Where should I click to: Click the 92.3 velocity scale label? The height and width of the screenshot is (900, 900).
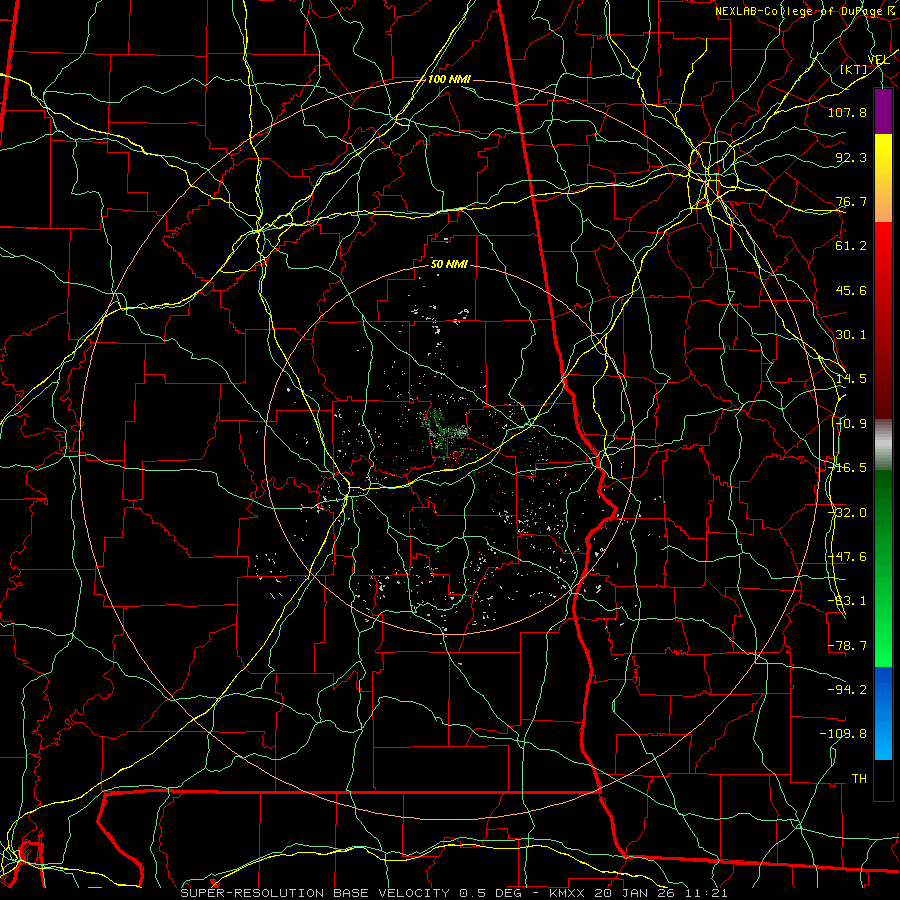click(x=851, y=157)
